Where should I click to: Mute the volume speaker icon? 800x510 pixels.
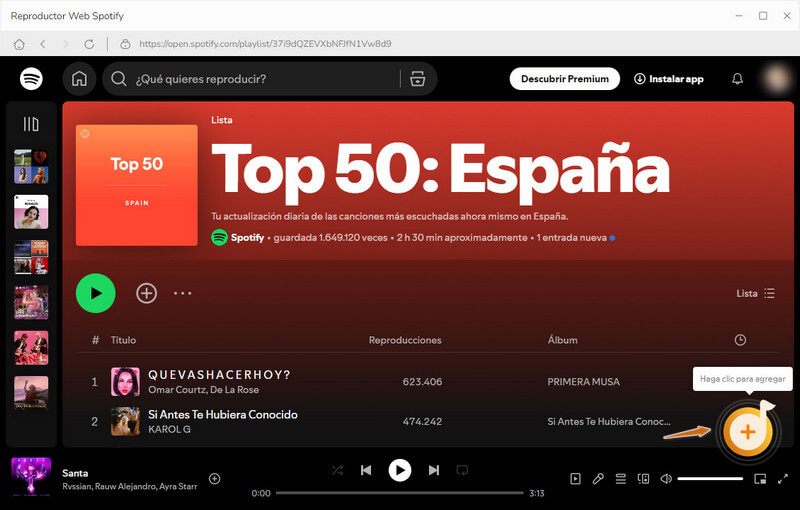point(666,478)
